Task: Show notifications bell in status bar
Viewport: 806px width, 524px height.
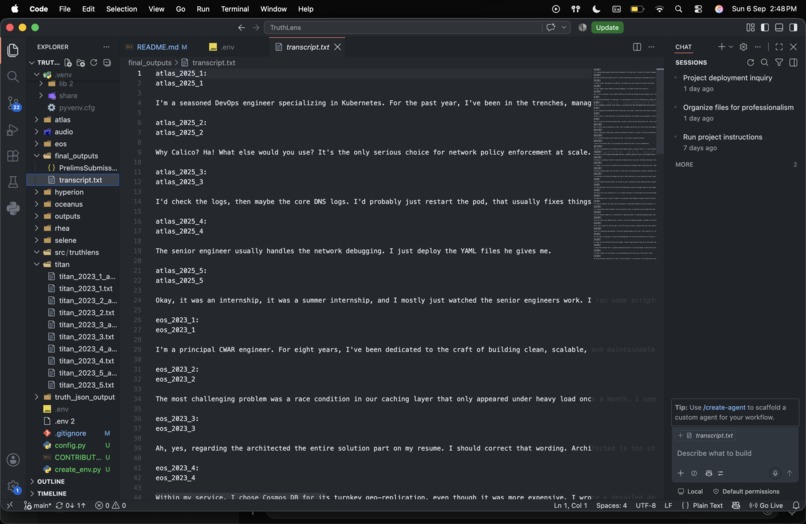Action: 796,505
